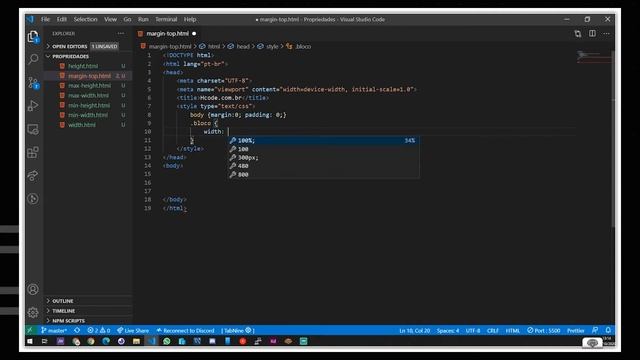Click Prettier in the status bar
This screenshot has width=640, height=360.
tap(576, 330)
